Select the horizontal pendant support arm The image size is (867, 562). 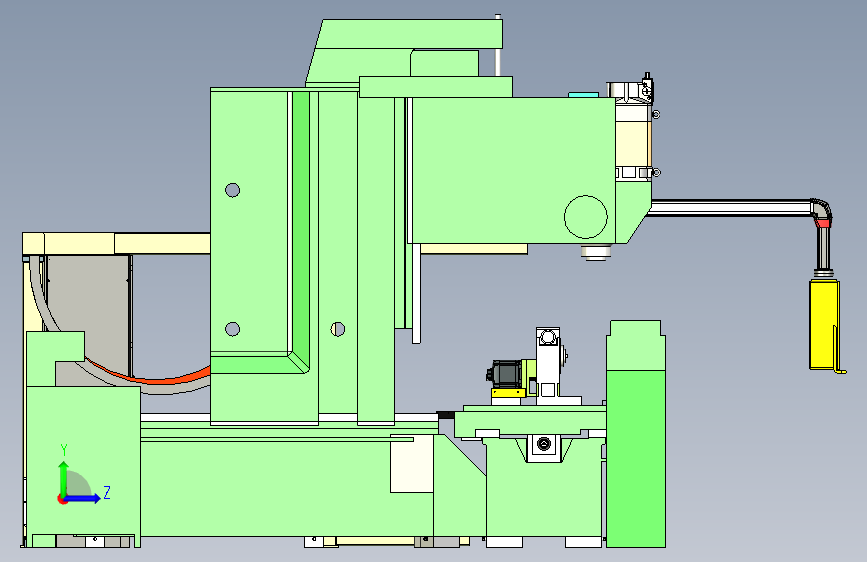[x=731, y=208]
